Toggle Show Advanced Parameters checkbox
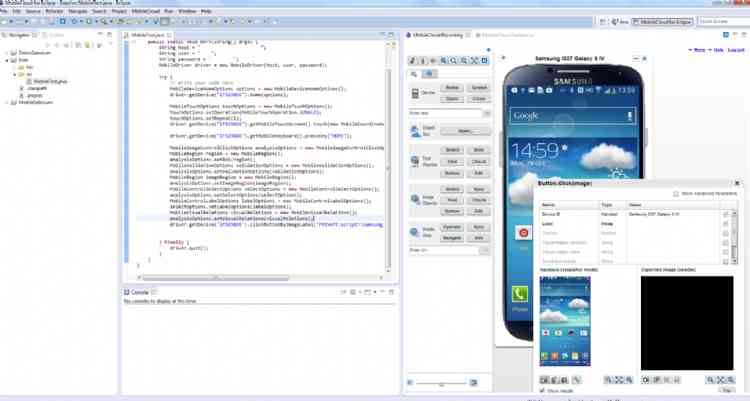The width and height of the screenshot is (750, 401). coord(676,194)
